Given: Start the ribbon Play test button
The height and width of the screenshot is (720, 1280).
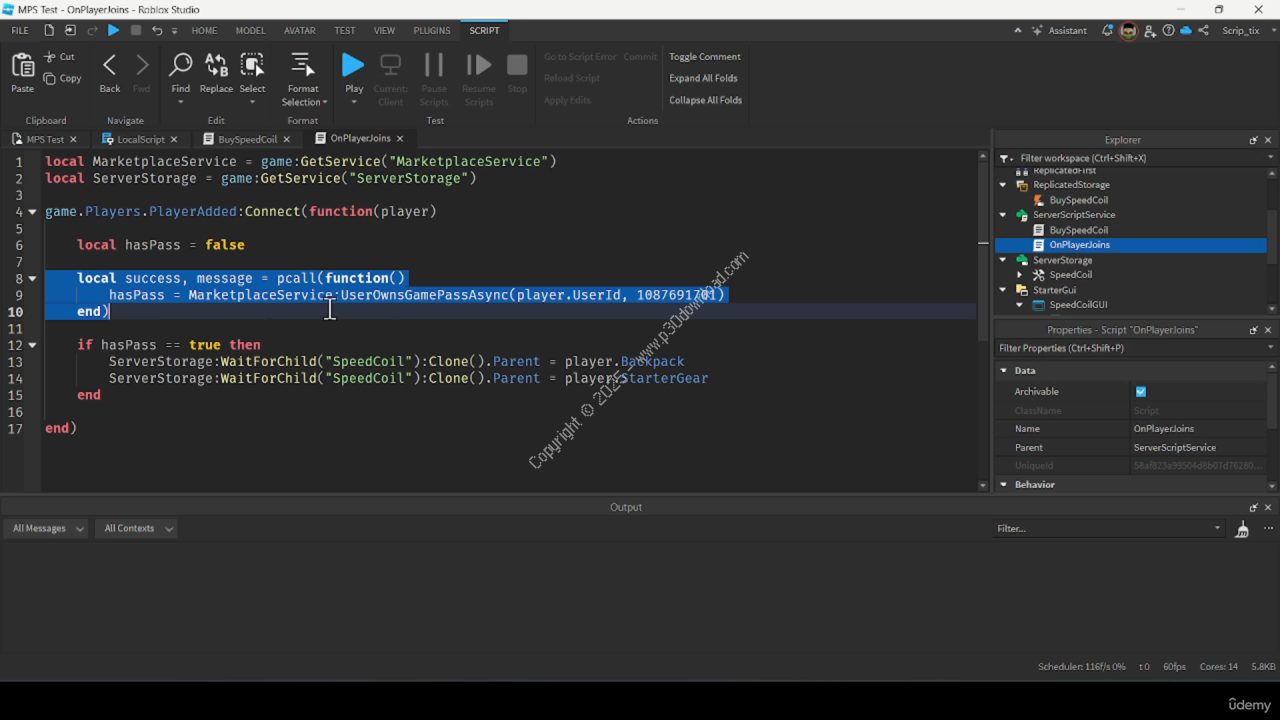Looking at the screenshot, I should (x=353, y=66).
